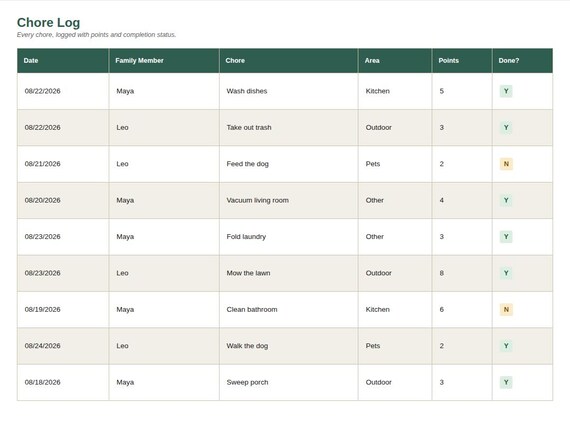Click Pets area in Feed the dog row
Image resolution: width=570 pixels, height=422 pixels.
point(373,164)
